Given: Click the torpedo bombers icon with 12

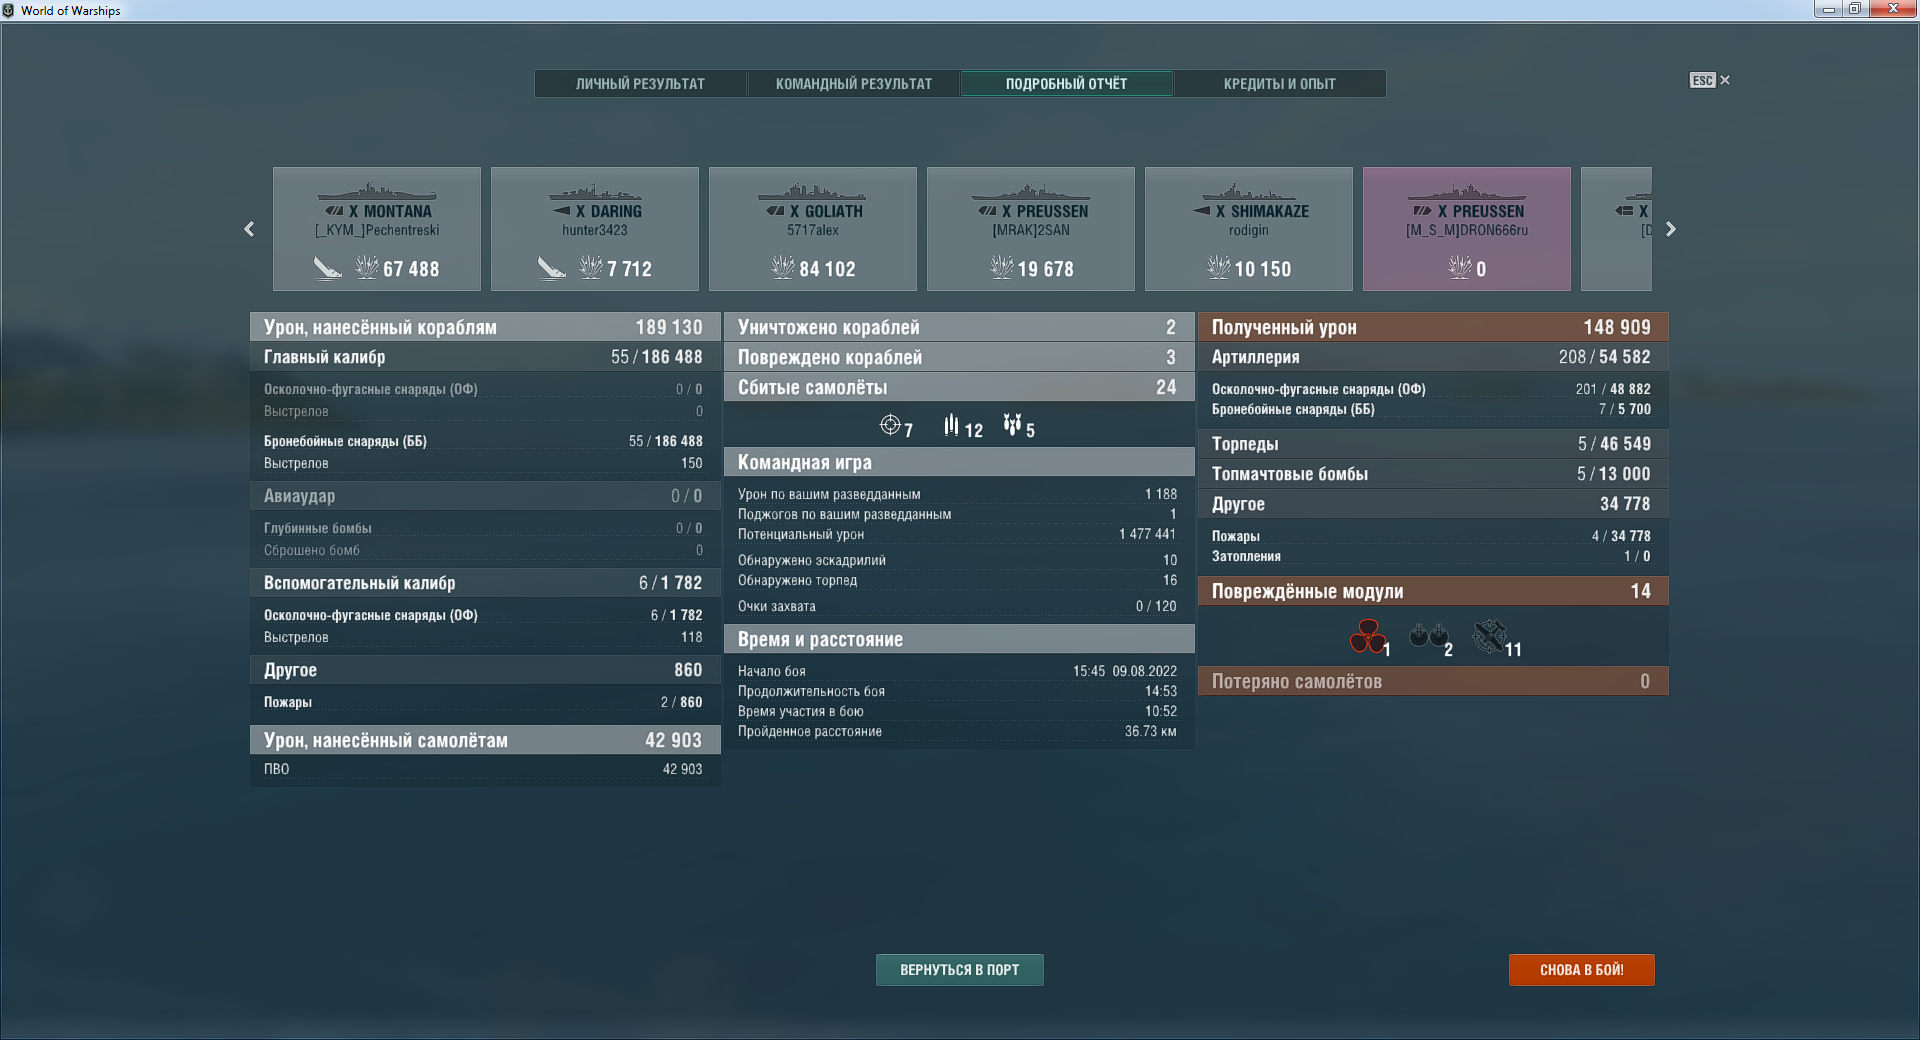Looking at the screenshot, I should pos(951,425).
